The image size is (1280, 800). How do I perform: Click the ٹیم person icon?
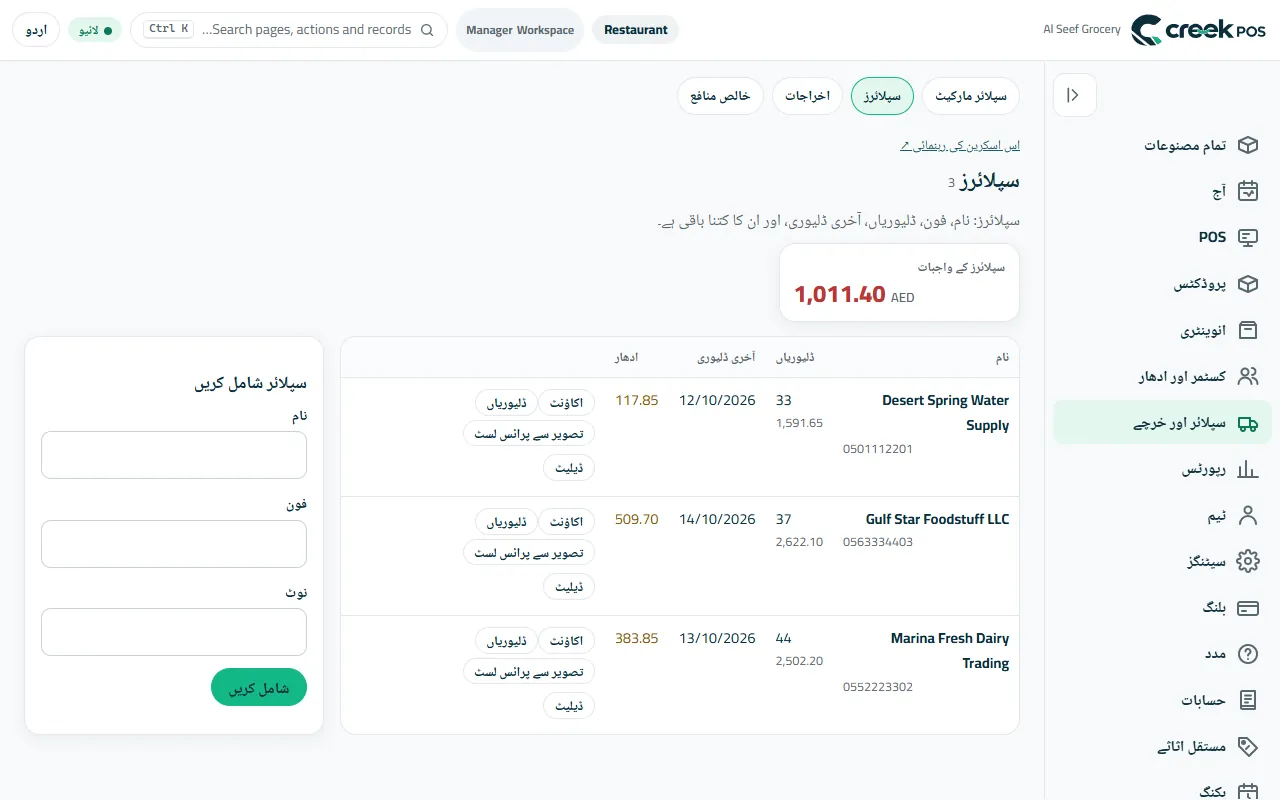click(1247, 515)
